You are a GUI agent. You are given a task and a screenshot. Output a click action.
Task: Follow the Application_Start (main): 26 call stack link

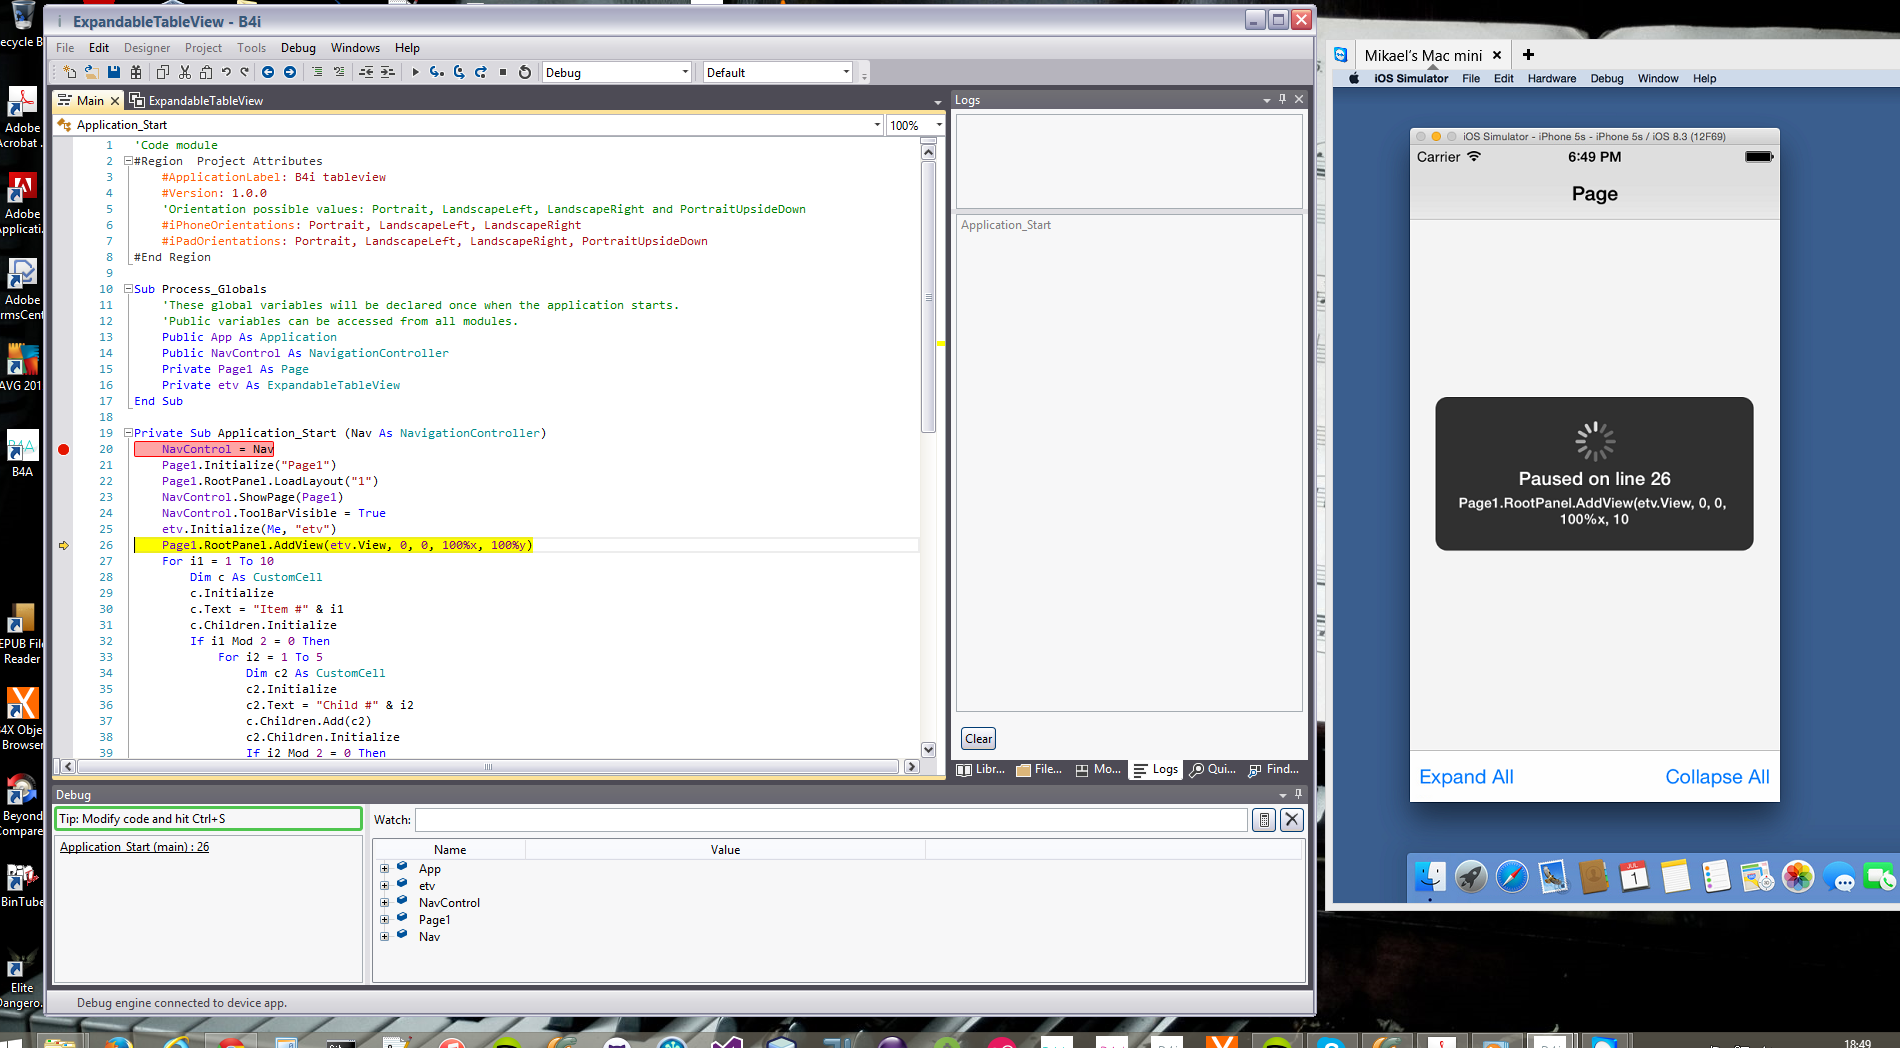135,847
